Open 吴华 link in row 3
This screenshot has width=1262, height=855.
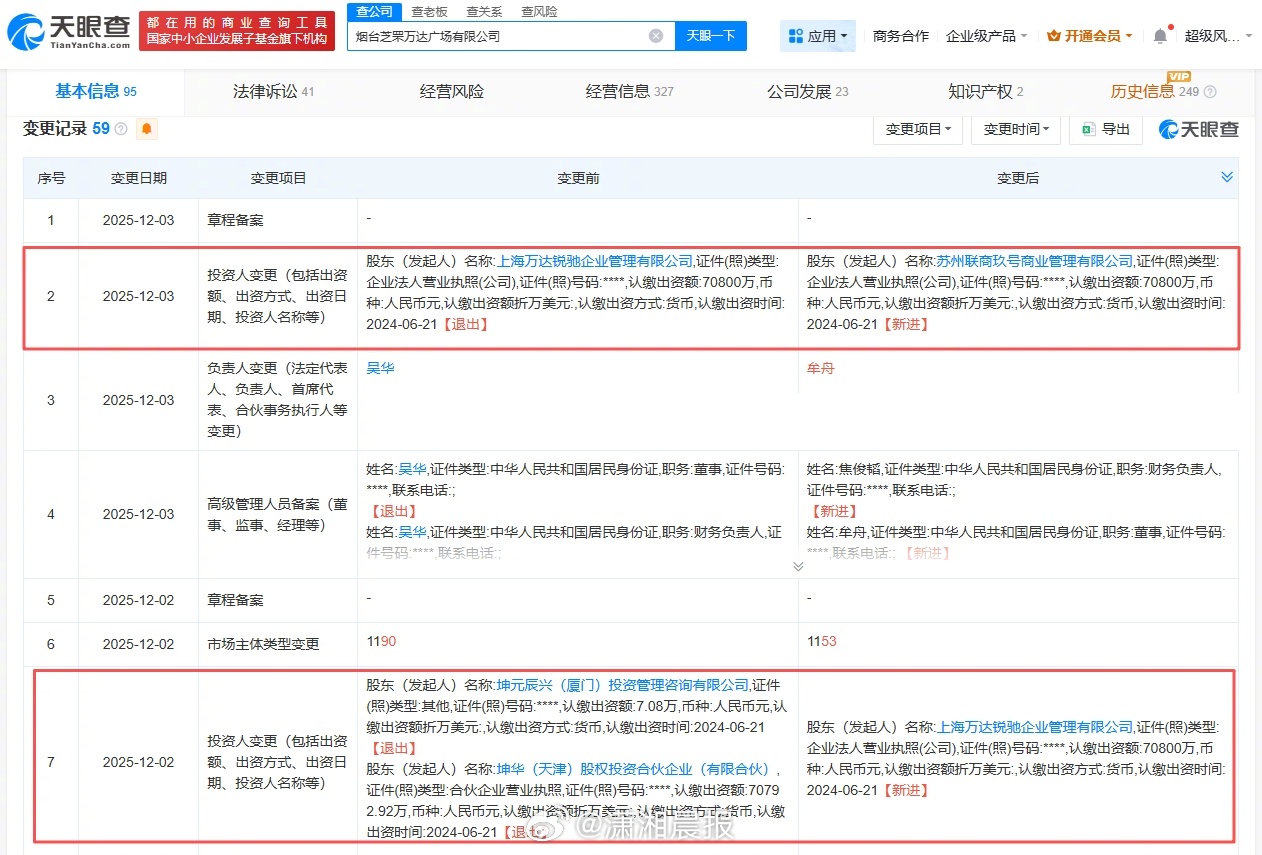point(380,369)
